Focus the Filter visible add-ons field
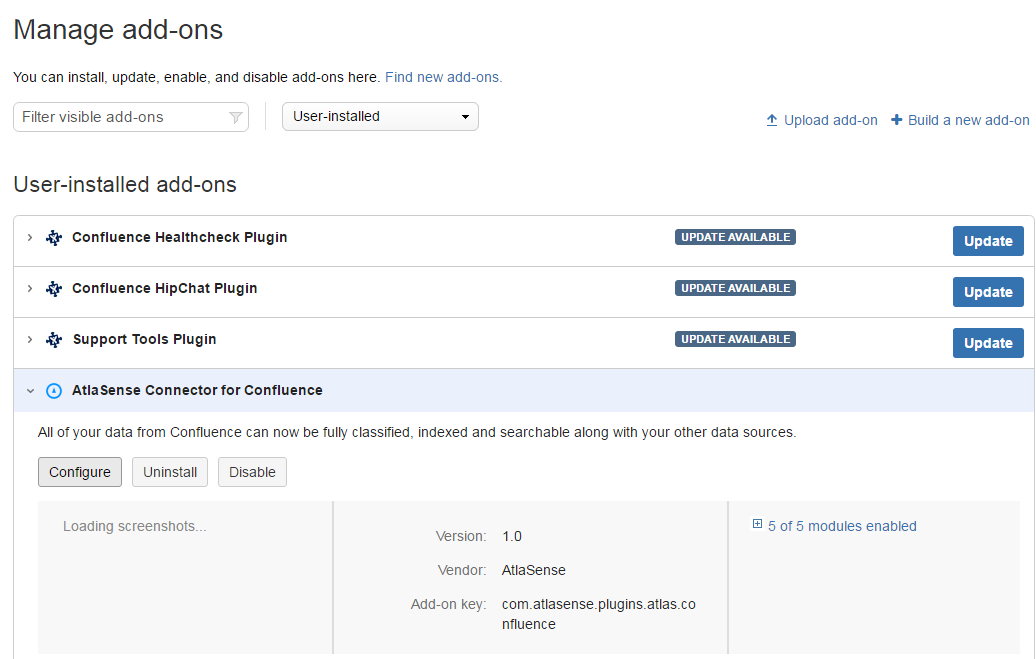The height and width of the screenshot is (659, 1036). coord(120,117)
